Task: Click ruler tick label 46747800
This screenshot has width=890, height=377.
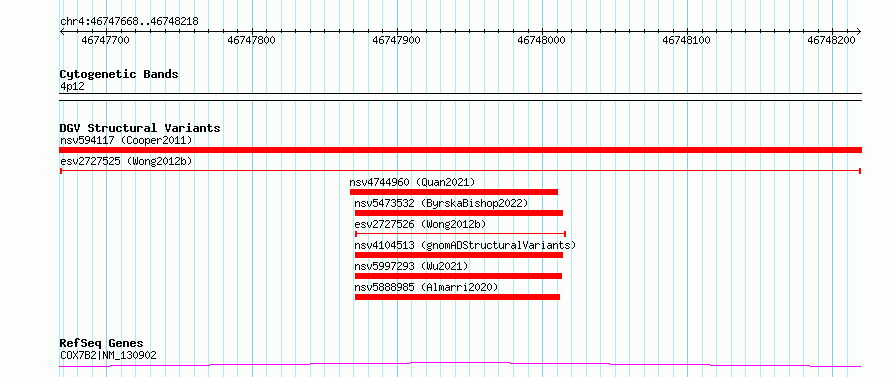Action: [251, 40]
